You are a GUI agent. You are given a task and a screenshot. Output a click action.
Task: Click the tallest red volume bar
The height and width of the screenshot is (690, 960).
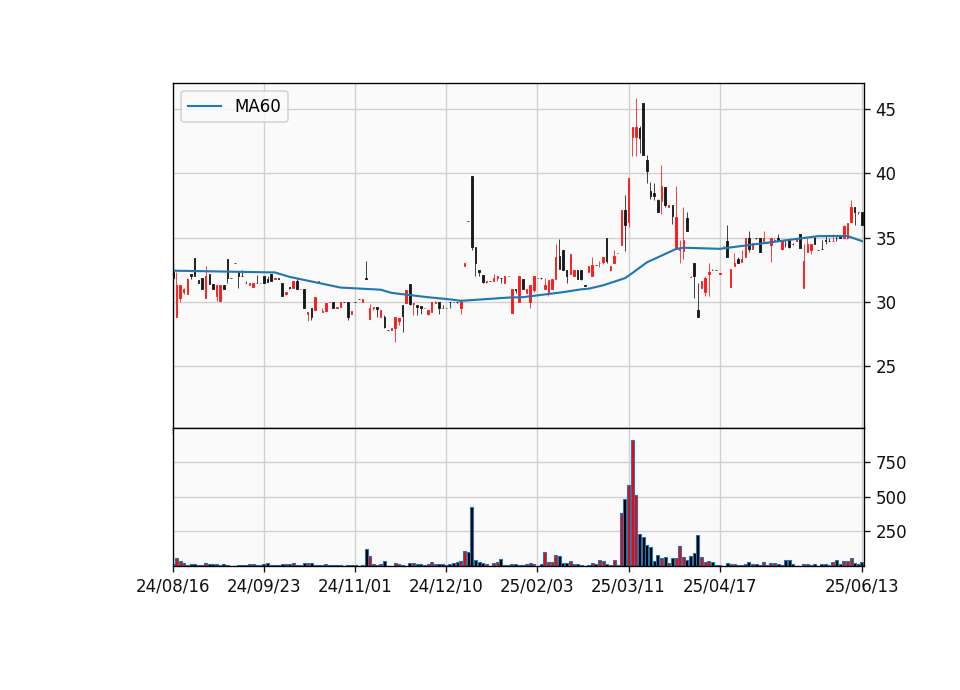632,503
